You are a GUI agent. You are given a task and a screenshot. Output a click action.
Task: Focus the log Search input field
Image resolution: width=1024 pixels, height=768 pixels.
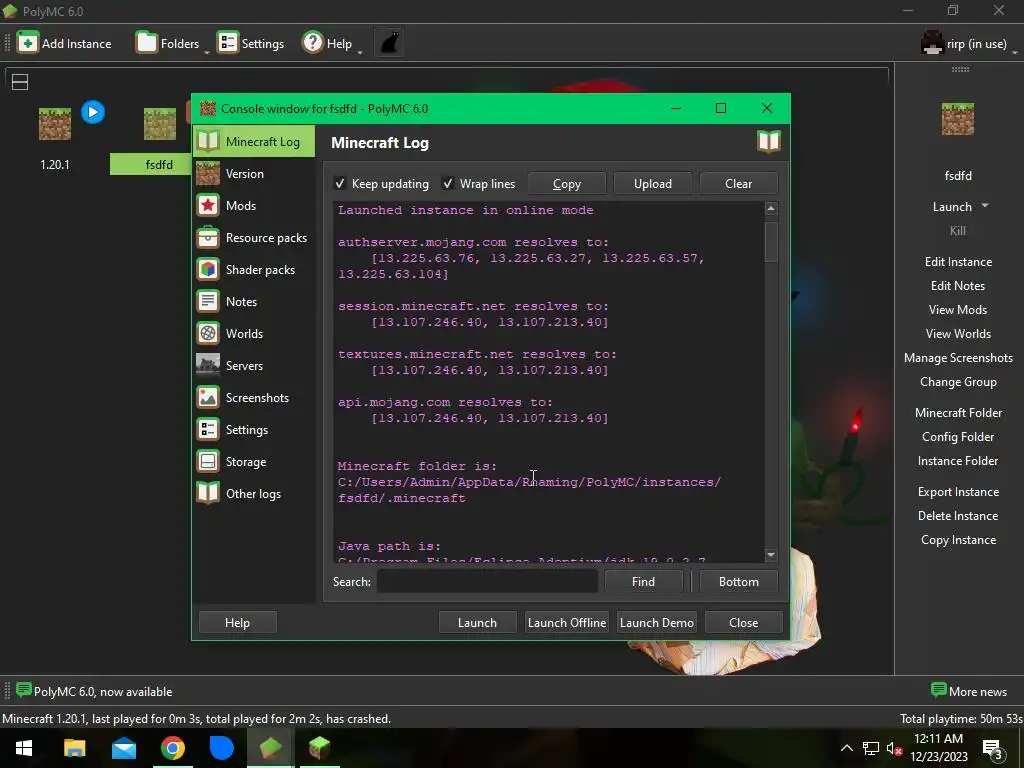tap(487, 581)
